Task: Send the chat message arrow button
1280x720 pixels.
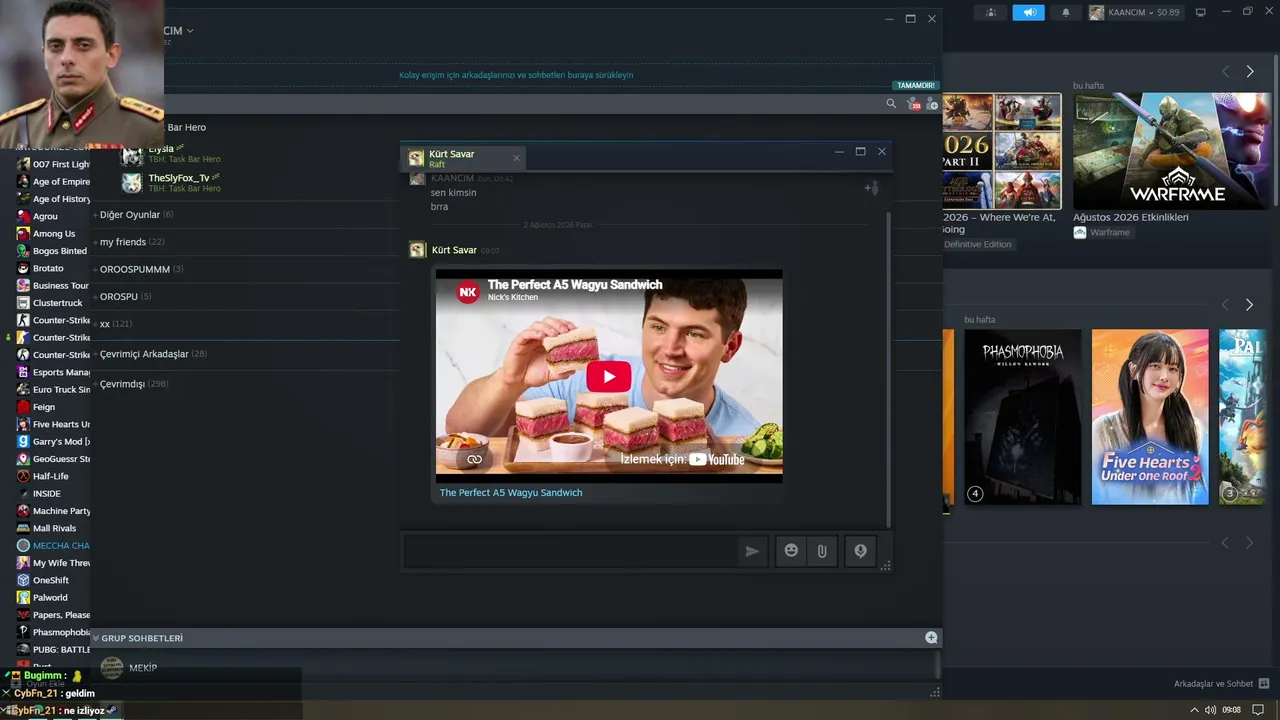Action: [x=752, y=551]
